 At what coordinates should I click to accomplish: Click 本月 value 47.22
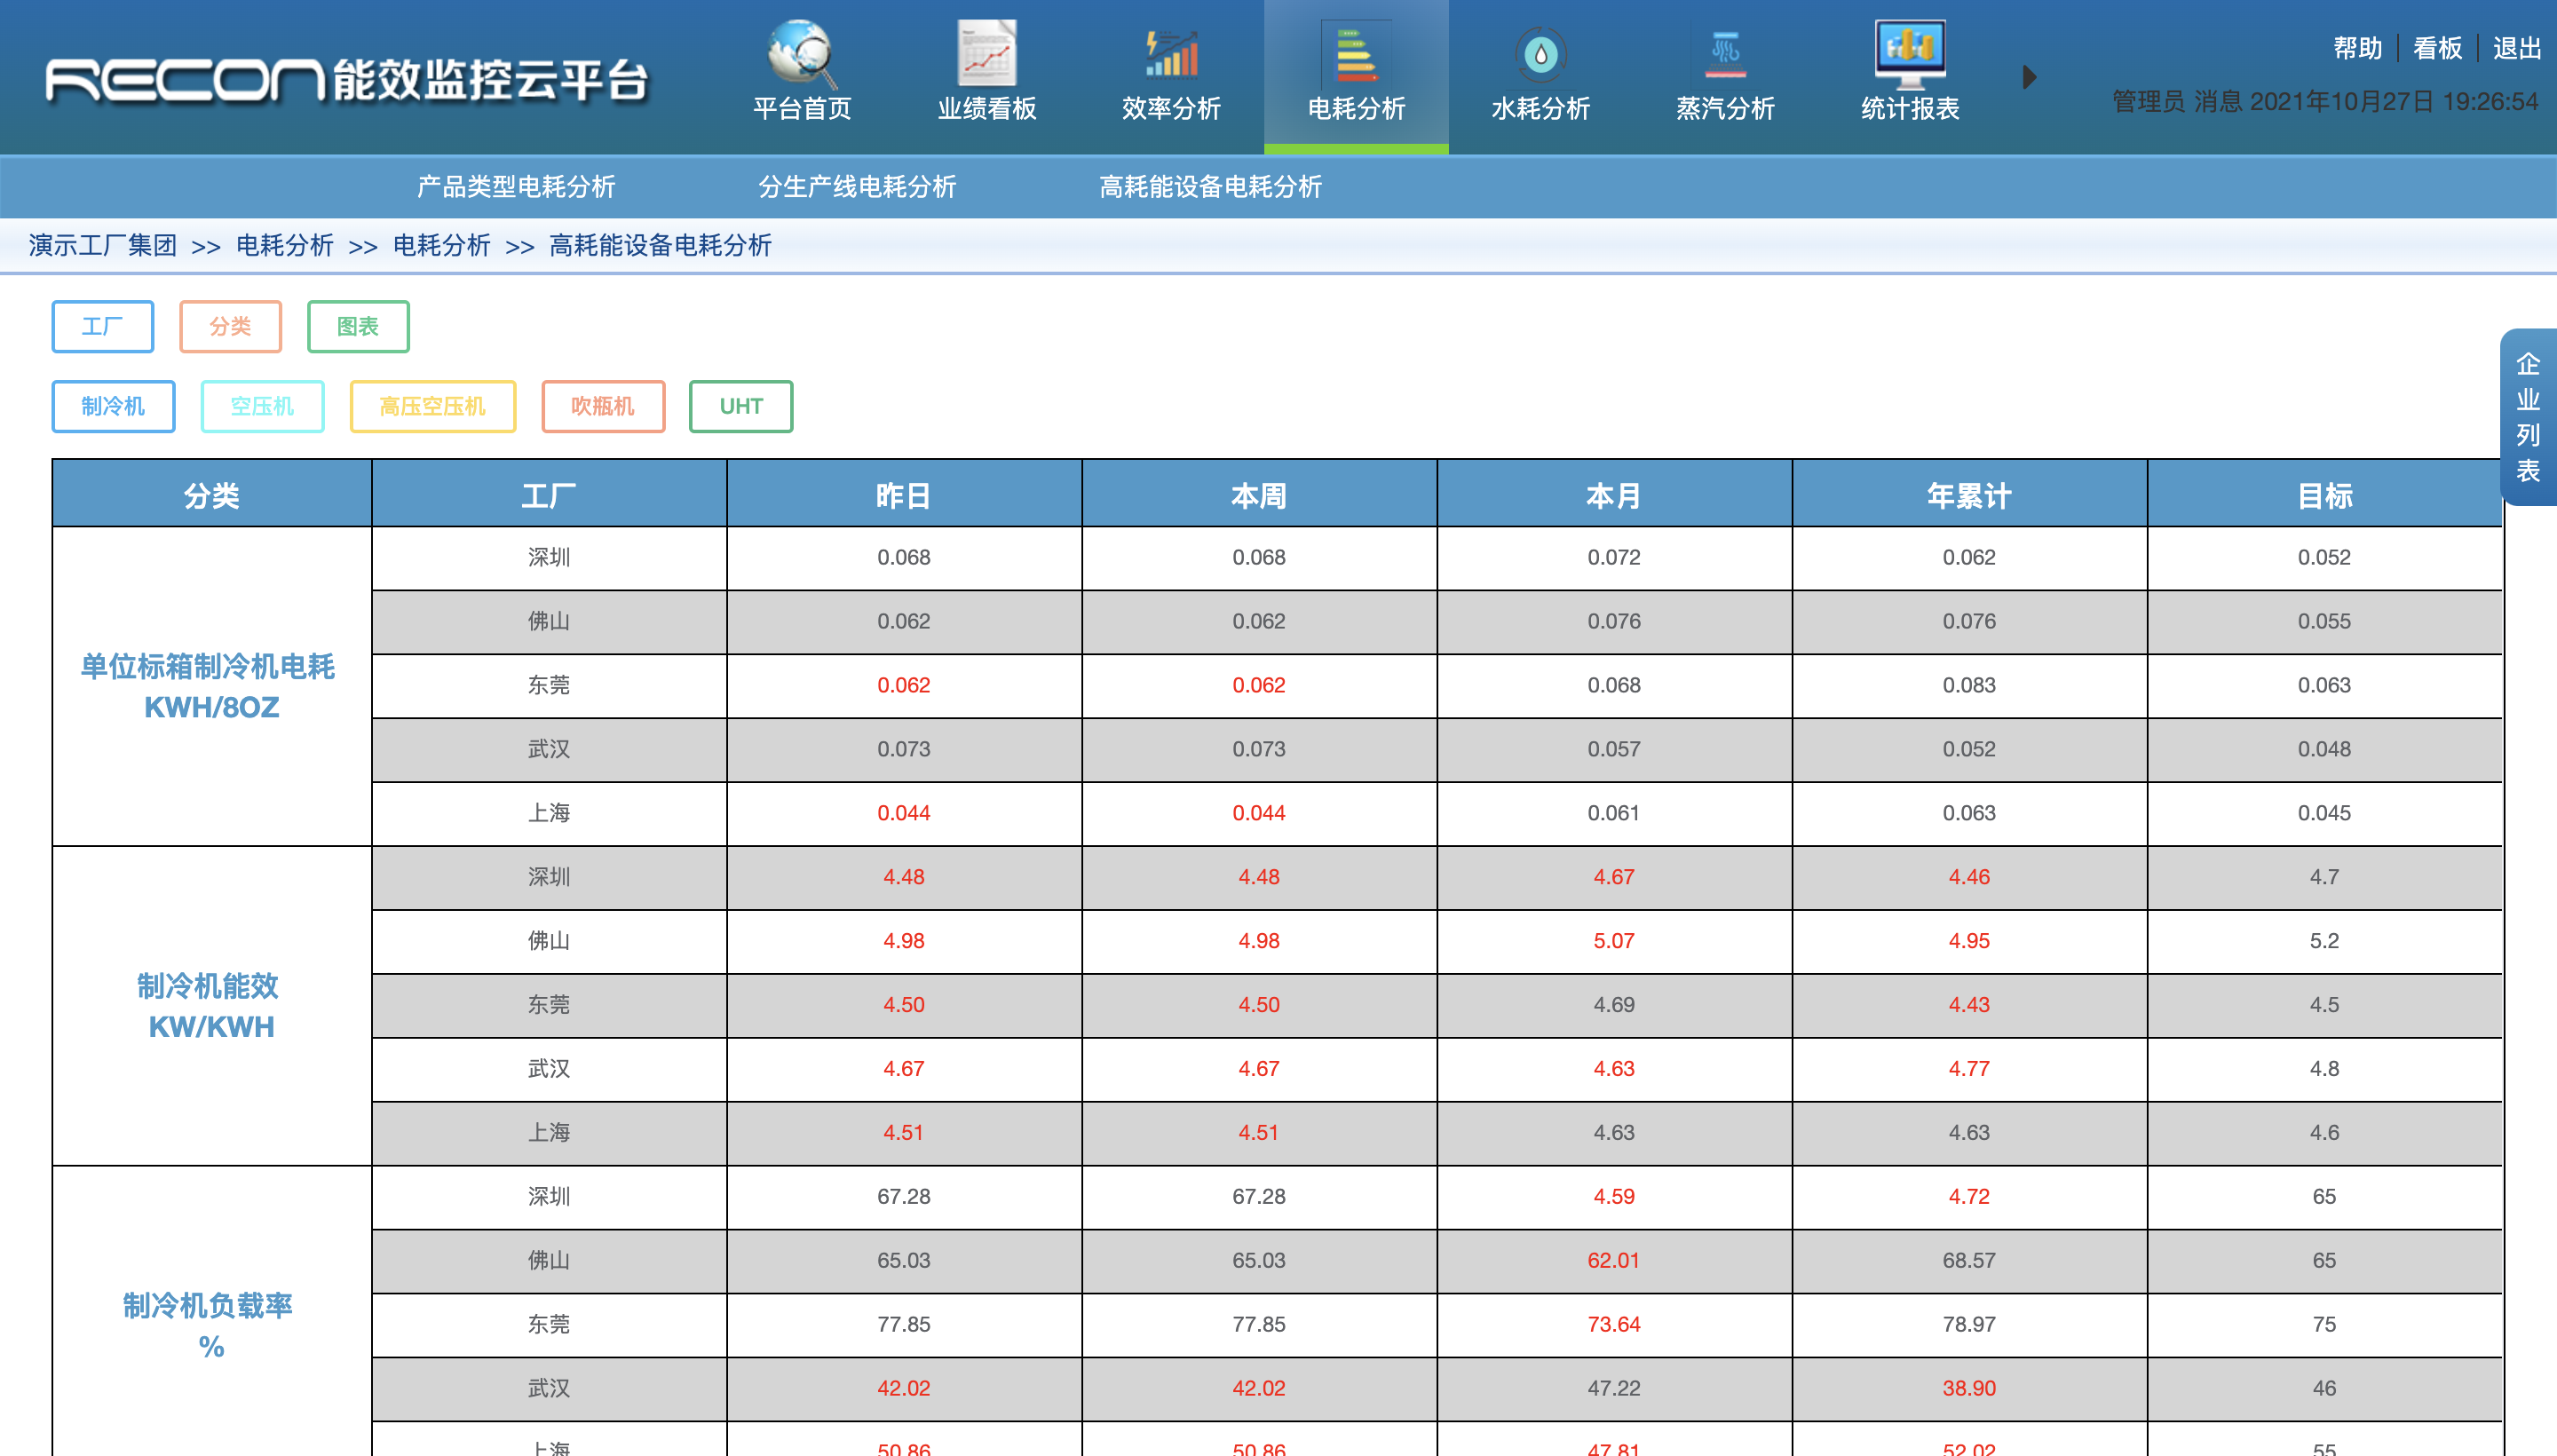1614,1388
